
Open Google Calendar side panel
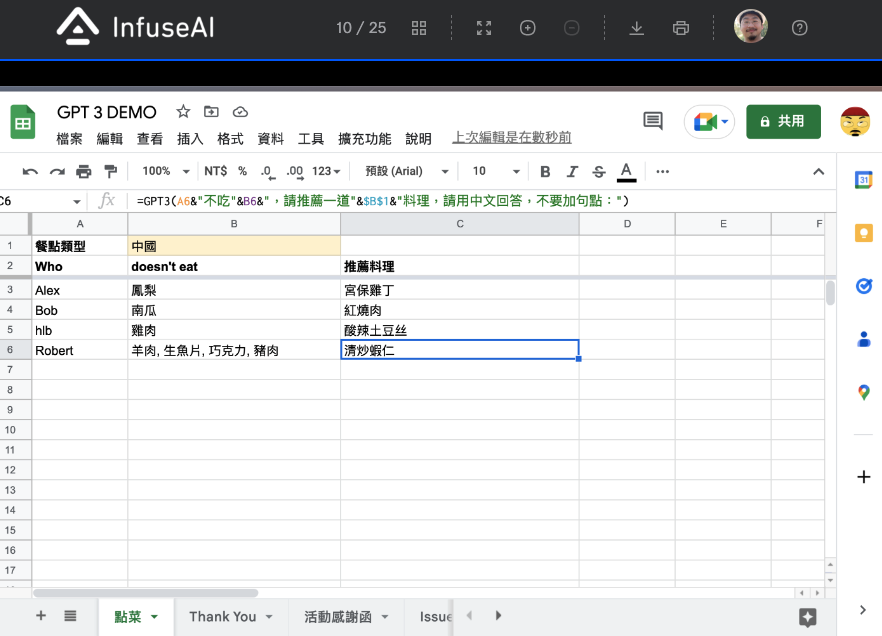pos(864,180)
